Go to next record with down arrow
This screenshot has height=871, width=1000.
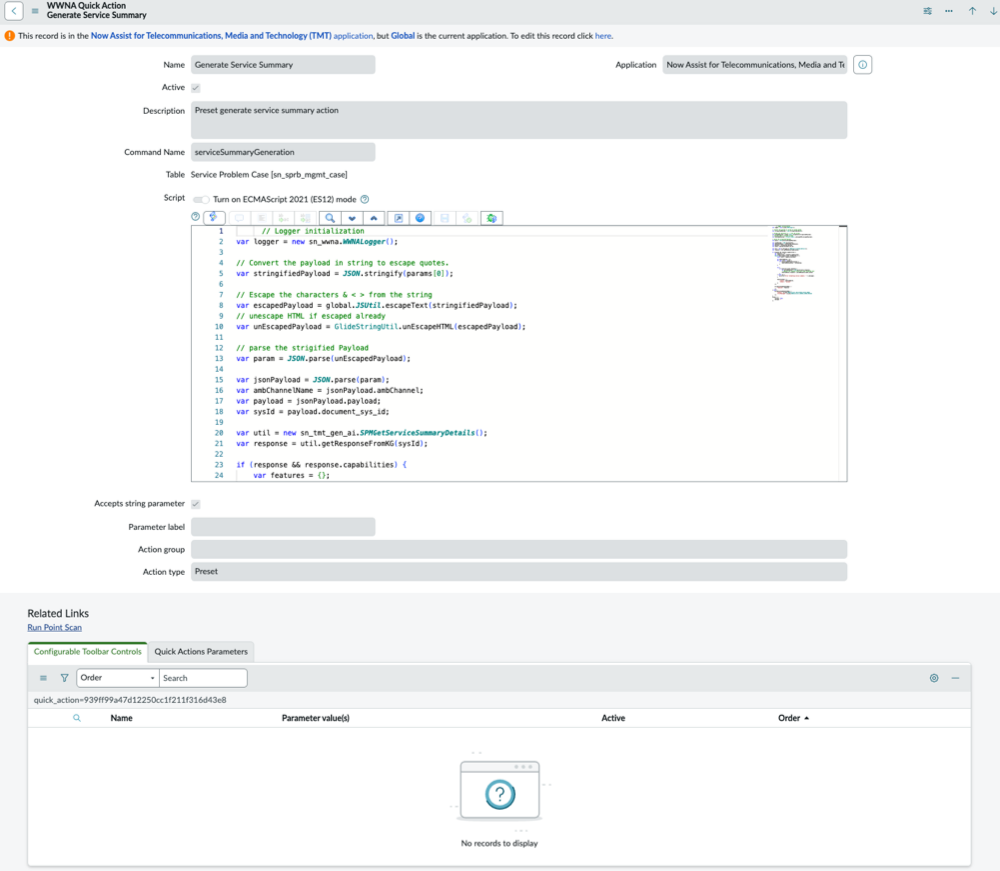[x=993, y=11]
